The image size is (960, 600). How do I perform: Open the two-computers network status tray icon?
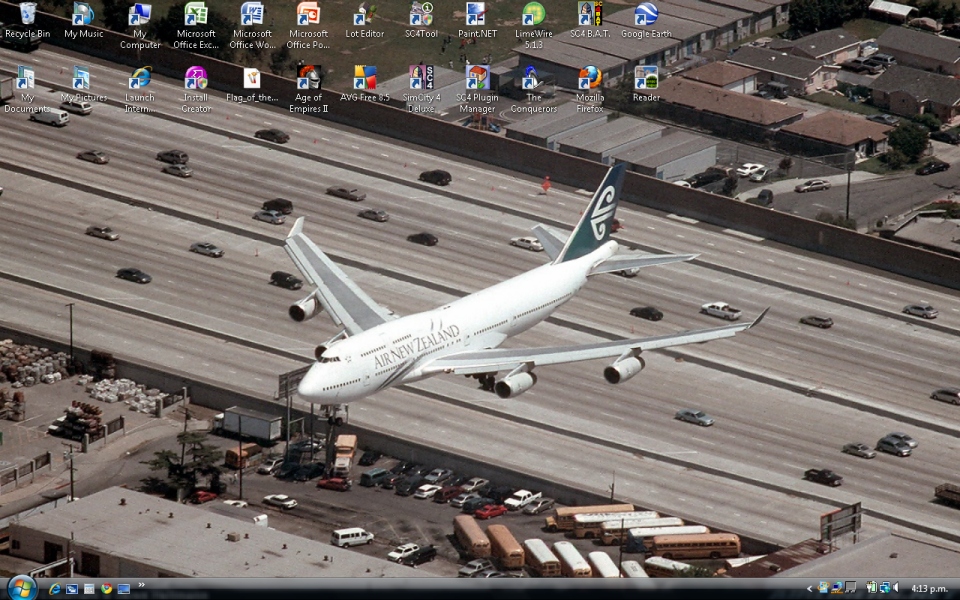coord(885,588)
